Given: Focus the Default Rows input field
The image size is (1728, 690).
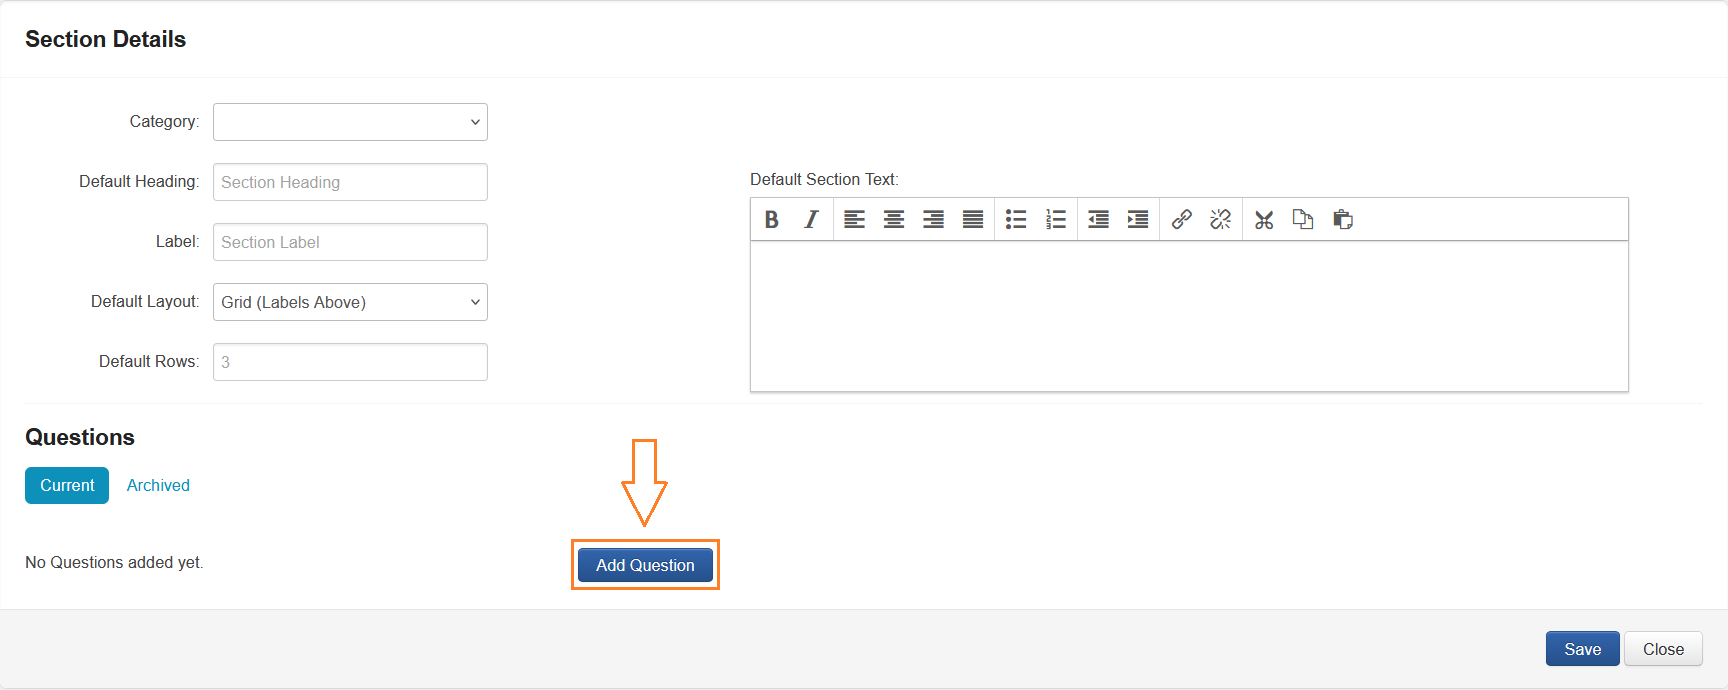Looking at the screenshot, I should click(350, 362).
